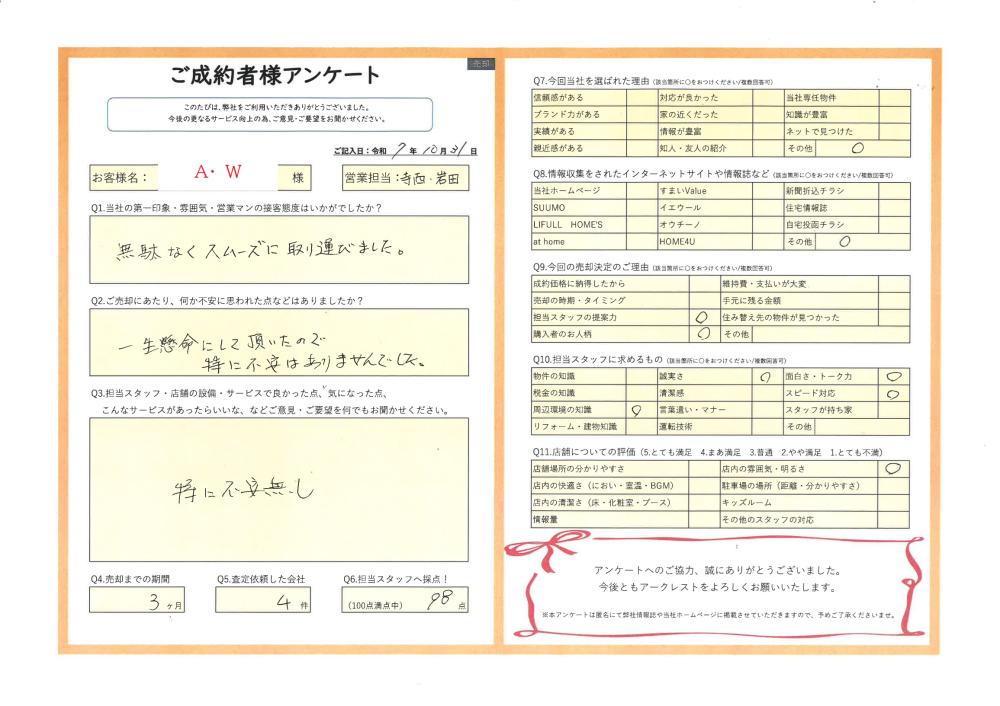Check the その他 cell in Q8

(x=845, y=241)
